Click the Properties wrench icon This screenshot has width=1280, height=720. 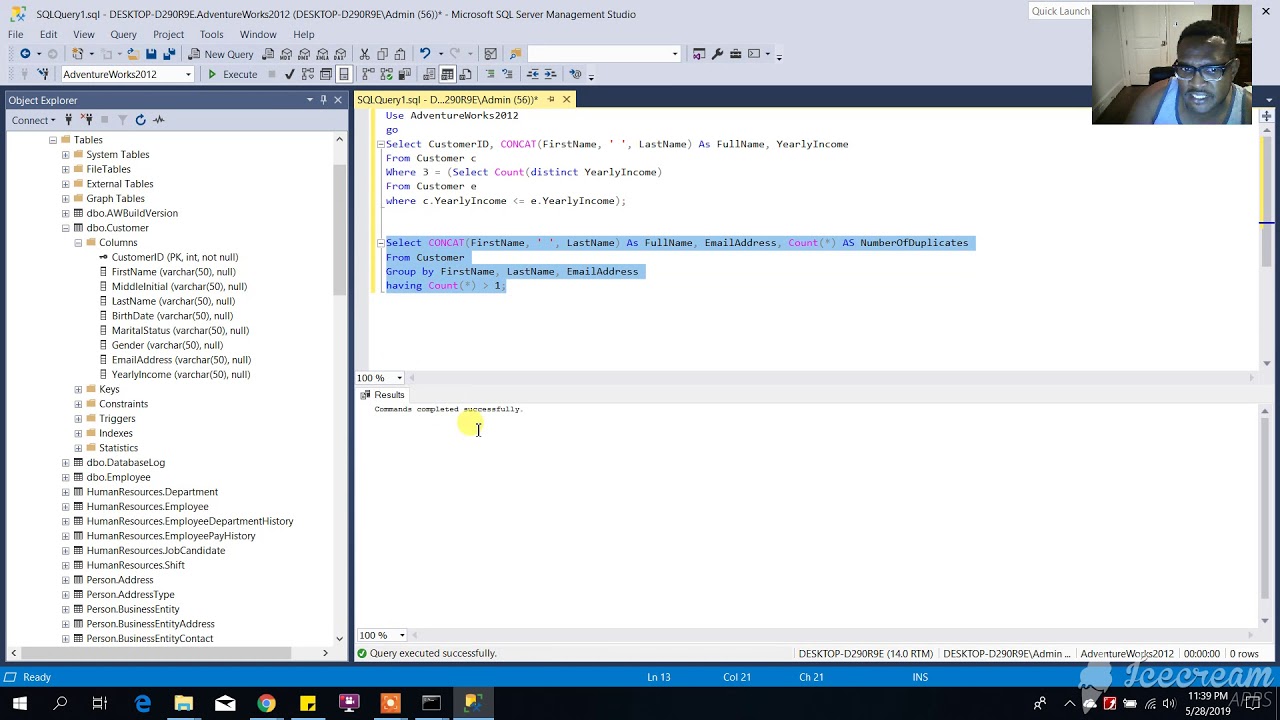[717, 54]
